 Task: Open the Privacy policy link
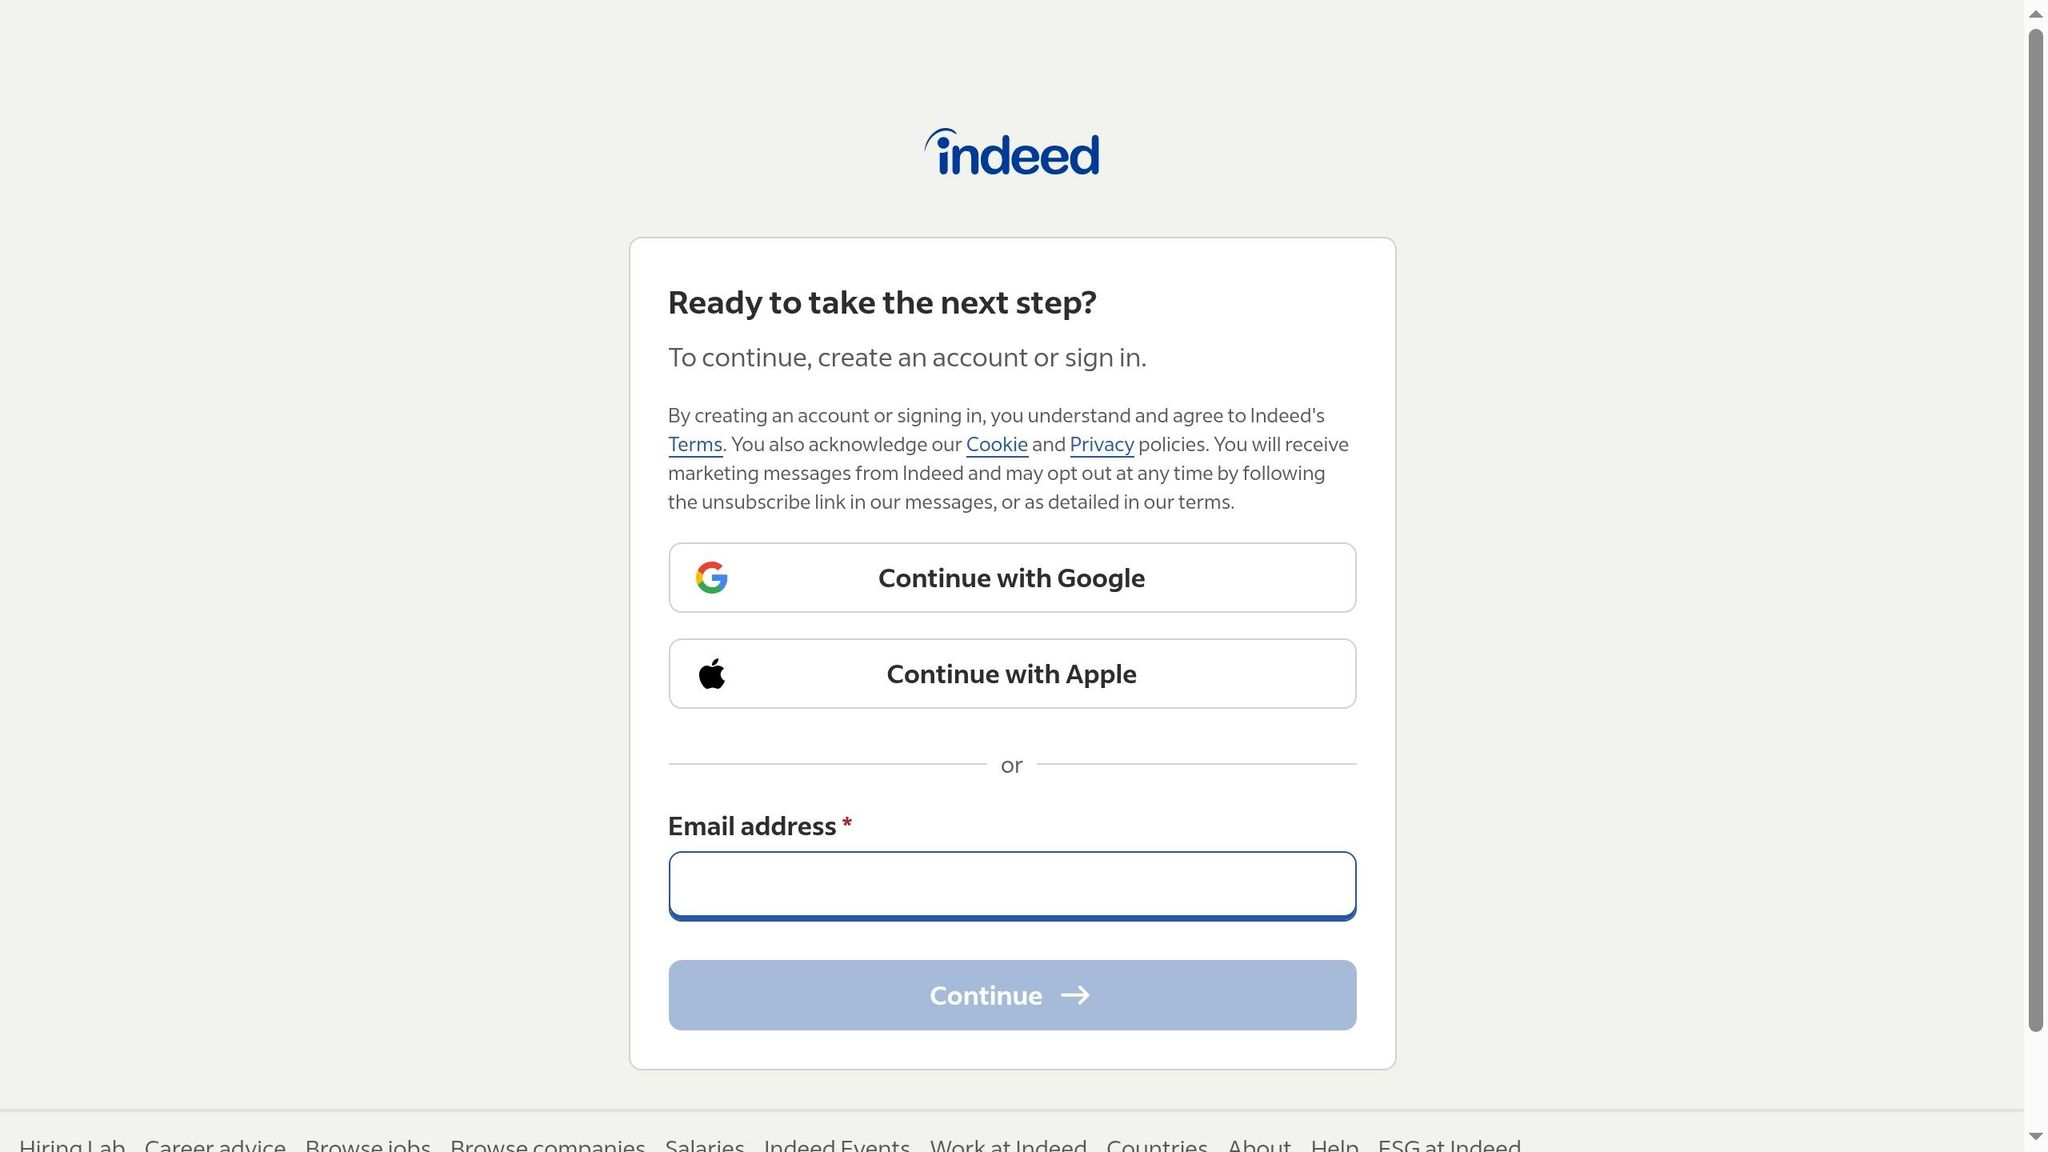1101,445
